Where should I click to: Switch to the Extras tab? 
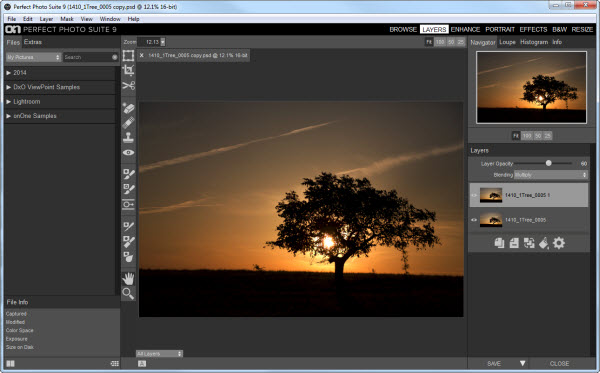click(x=33, y=42)
